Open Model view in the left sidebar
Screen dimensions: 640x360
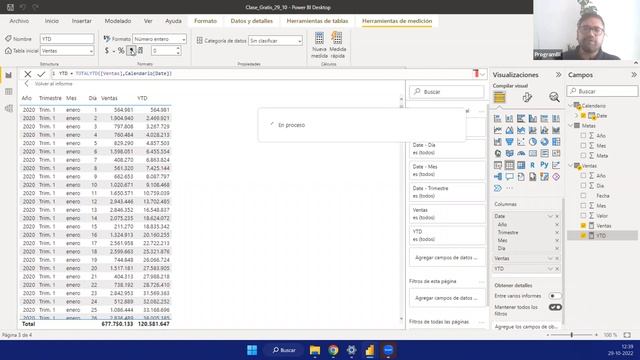[x=9, y=108]
